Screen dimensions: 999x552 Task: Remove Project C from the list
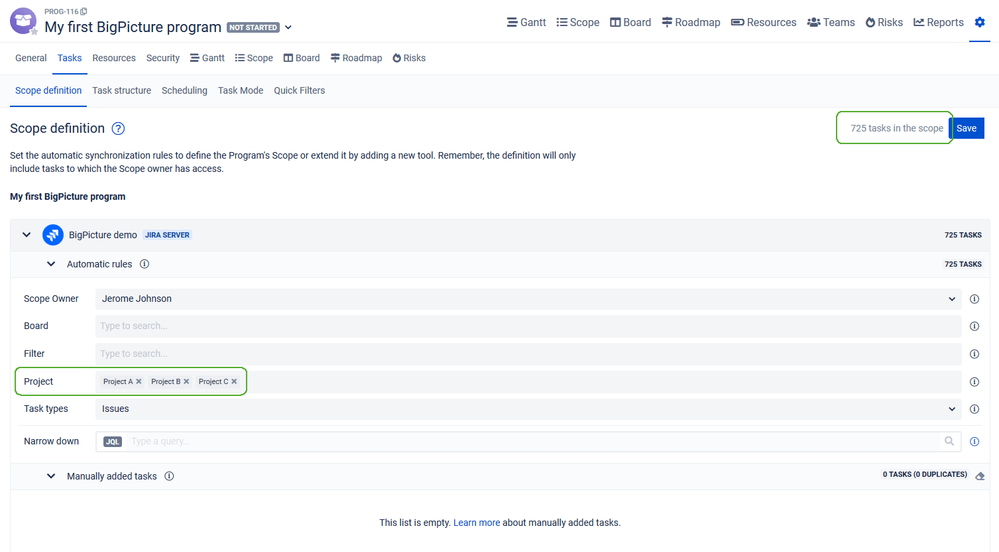pyautogui.click(x=234, y=382)
